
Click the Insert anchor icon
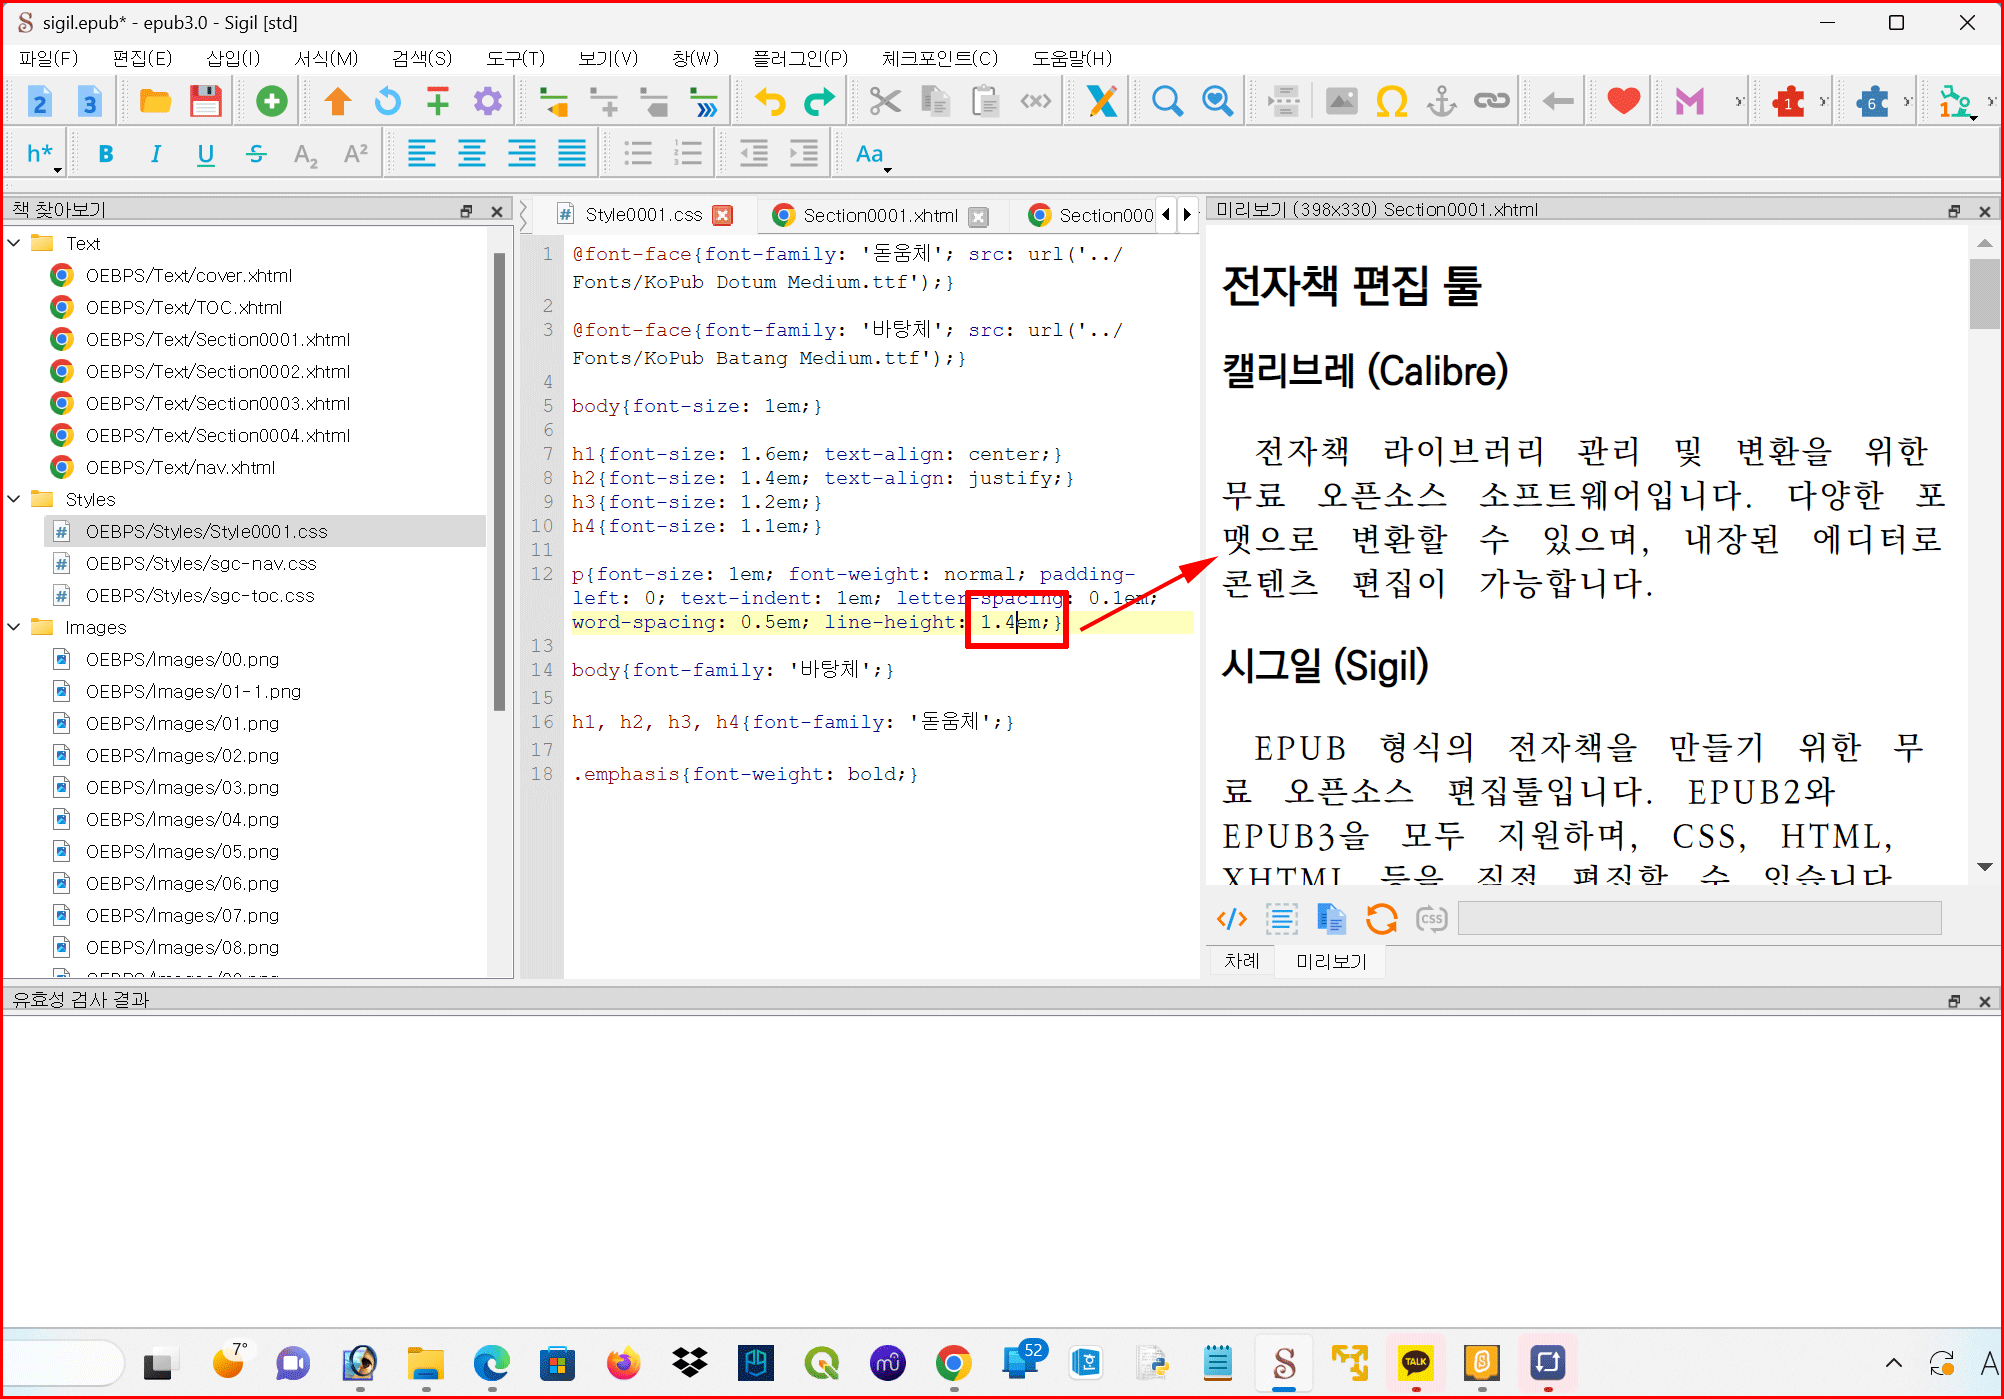click(x=1441, y=101)
